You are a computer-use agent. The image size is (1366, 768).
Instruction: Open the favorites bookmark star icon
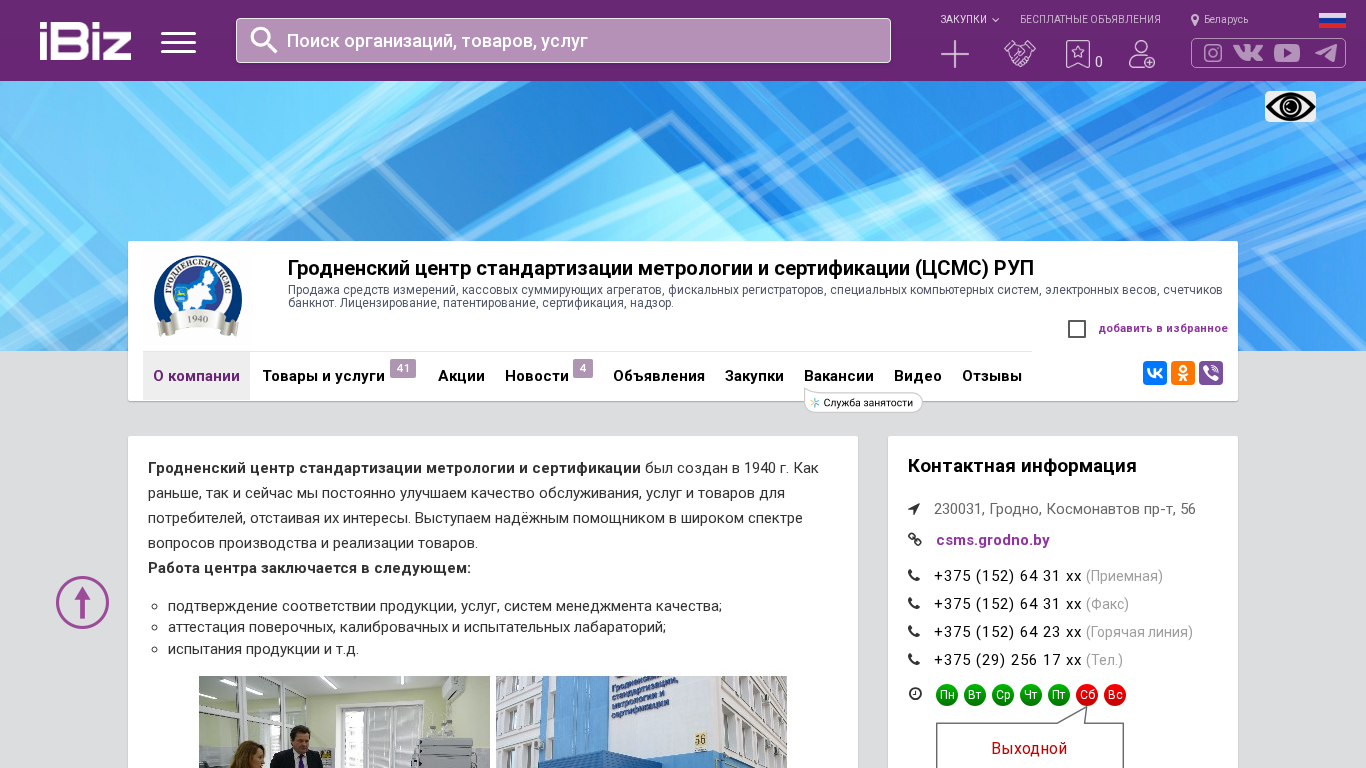point(1077,54)
